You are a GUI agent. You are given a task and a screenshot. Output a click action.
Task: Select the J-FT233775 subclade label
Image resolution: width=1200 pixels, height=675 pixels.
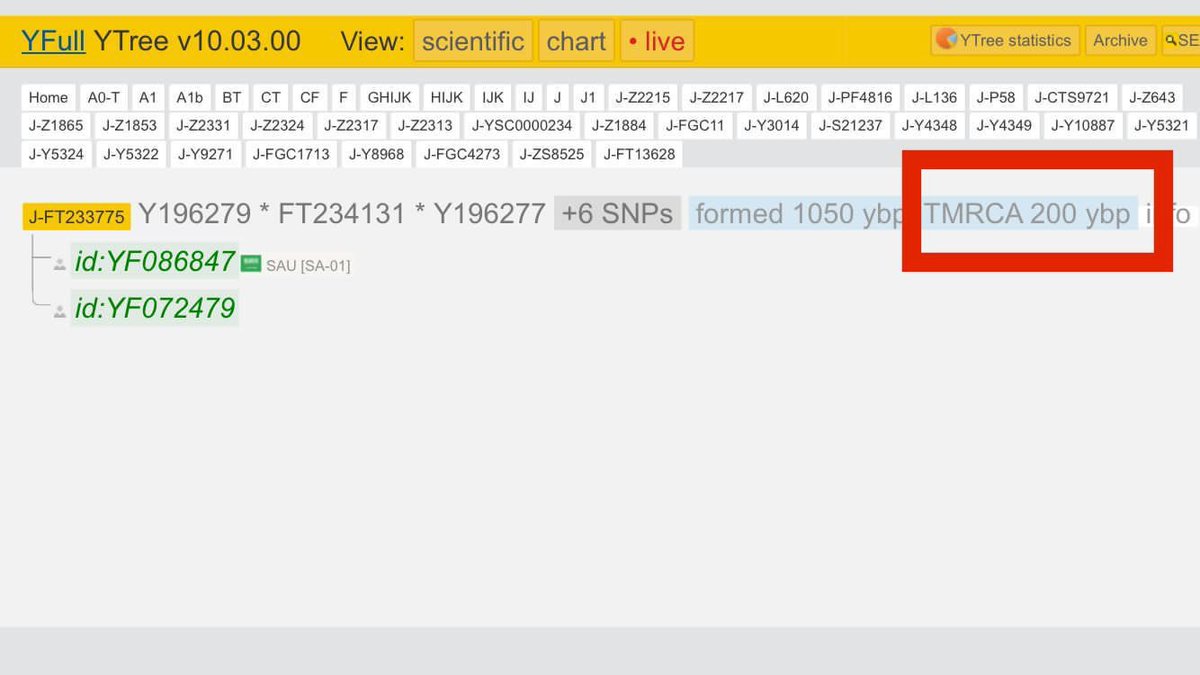(x=77, y=216)
